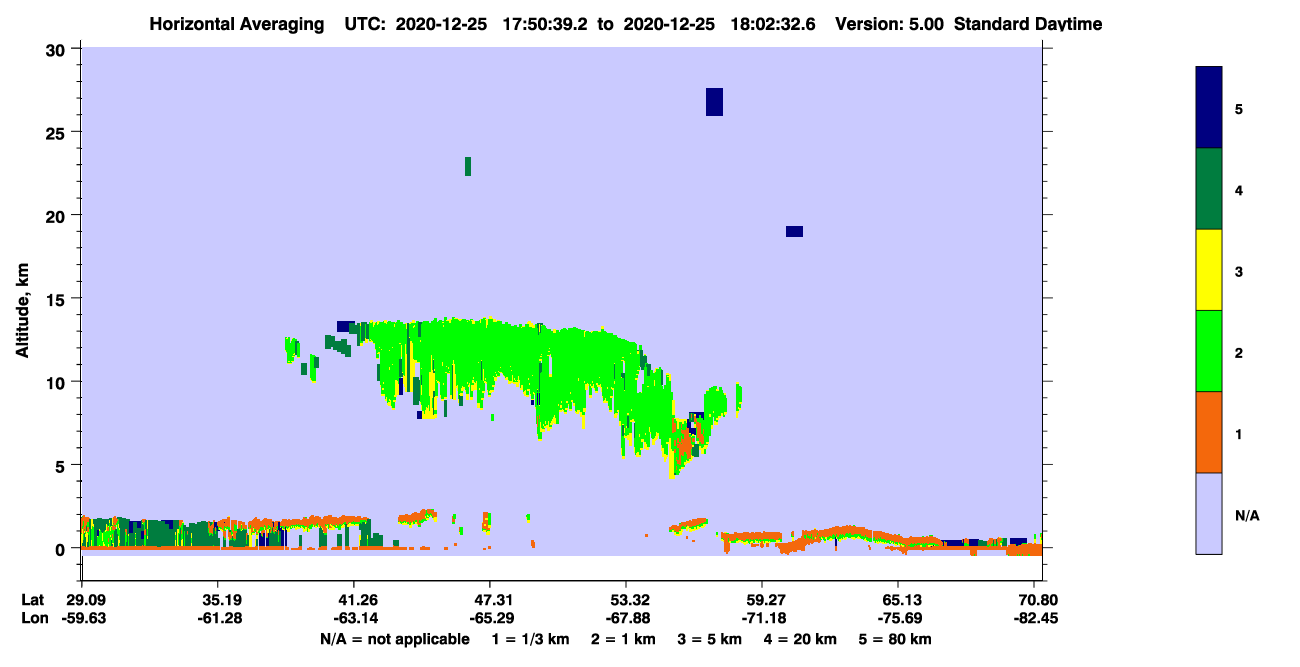The width and height of the screenshot is (1300, 667).
Task: Click longitude value -75.69
Action: 898,618
